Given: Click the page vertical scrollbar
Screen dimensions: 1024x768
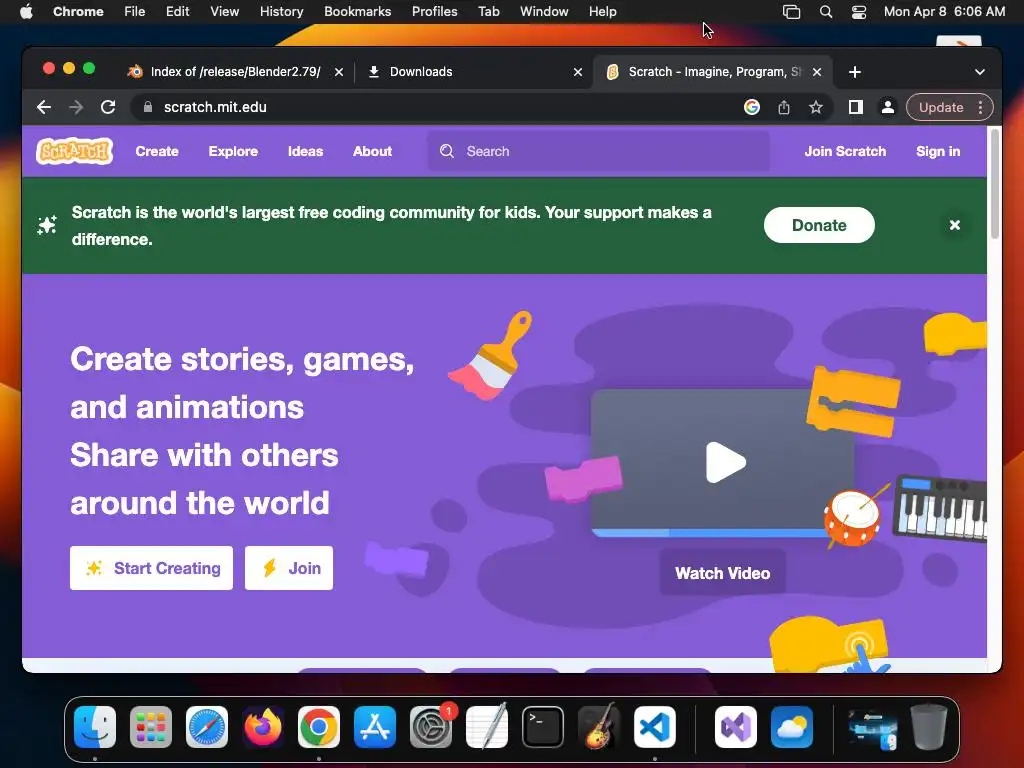Looking at the screenshot, I should coord(995,184).
